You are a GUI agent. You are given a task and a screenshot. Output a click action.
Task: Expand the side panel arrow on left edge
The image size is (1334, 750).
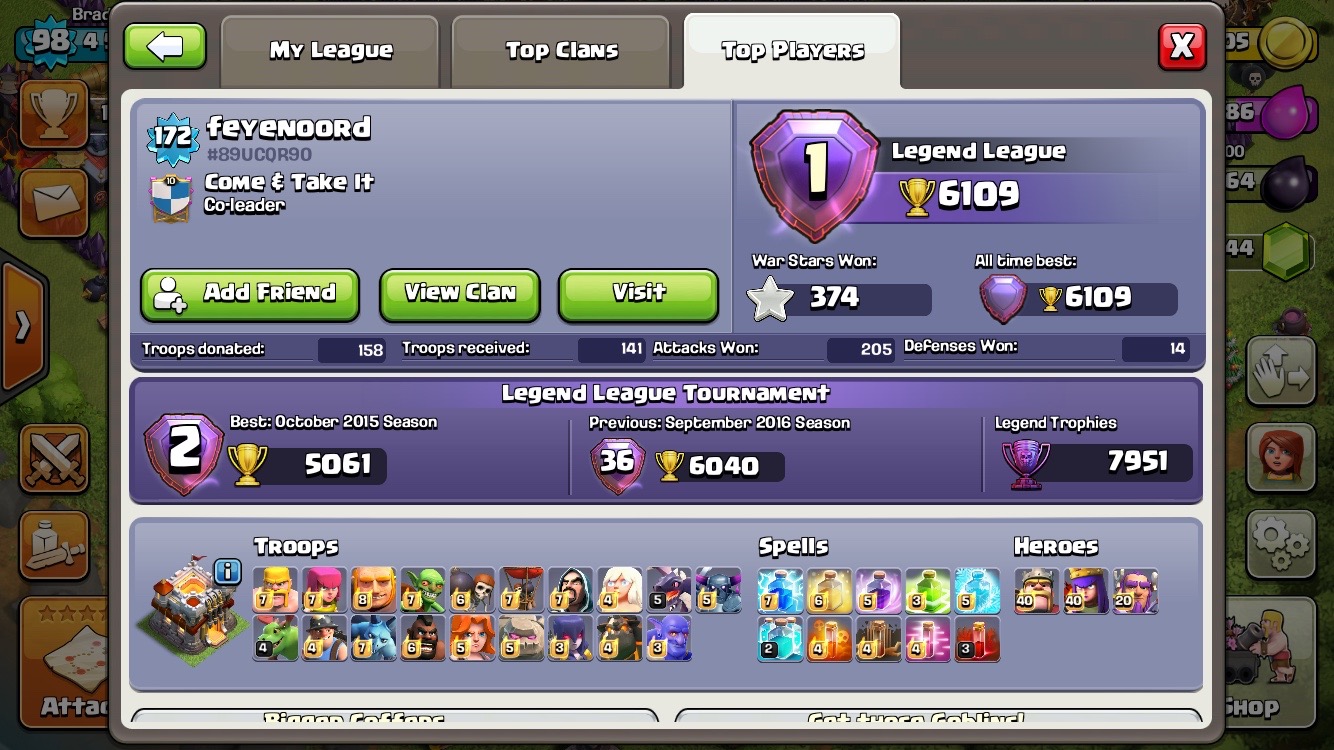(22, 327)
